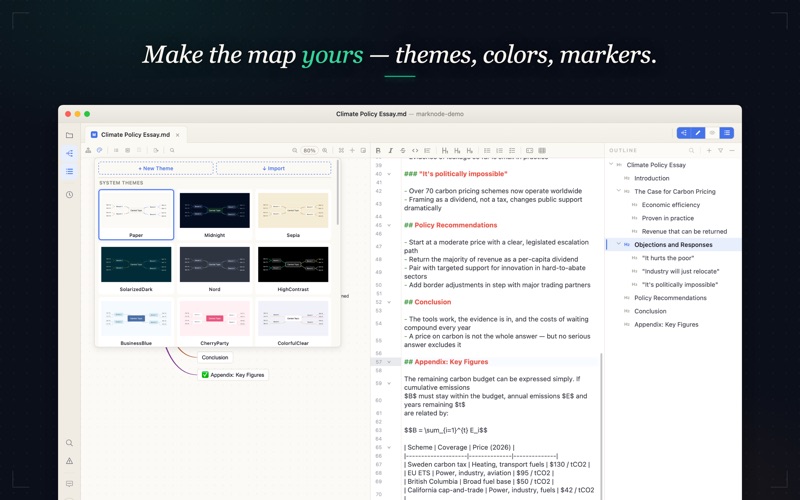This screenshot has width=800, height=500.
Task: Insert inline code formatting
Action: [x=415, y=151]
